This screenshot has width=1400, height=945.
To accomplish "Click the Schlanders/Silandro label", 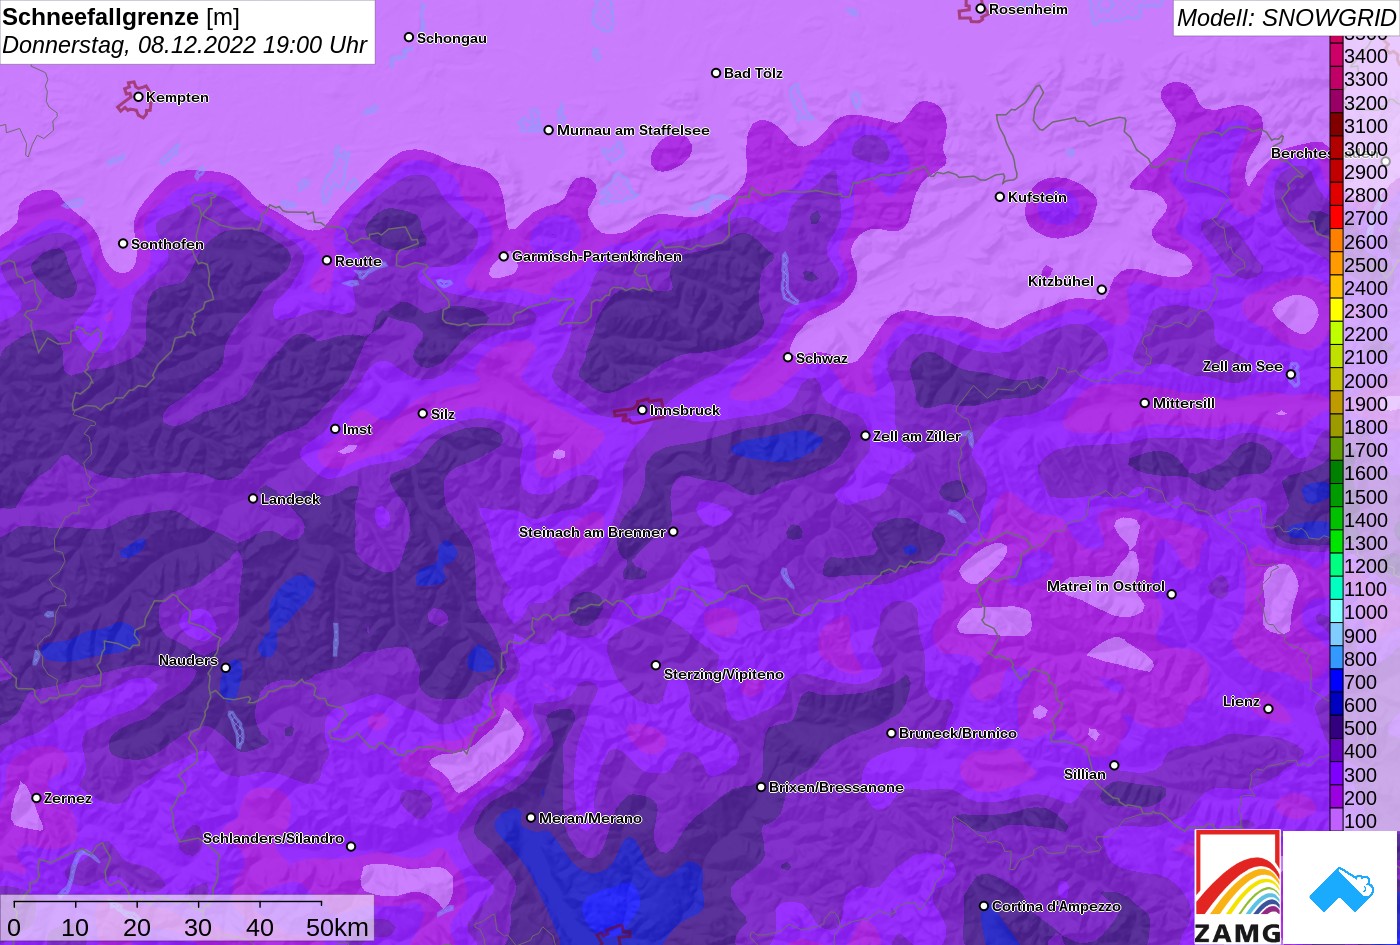I will pyautogui.click(x=273, y=838).
